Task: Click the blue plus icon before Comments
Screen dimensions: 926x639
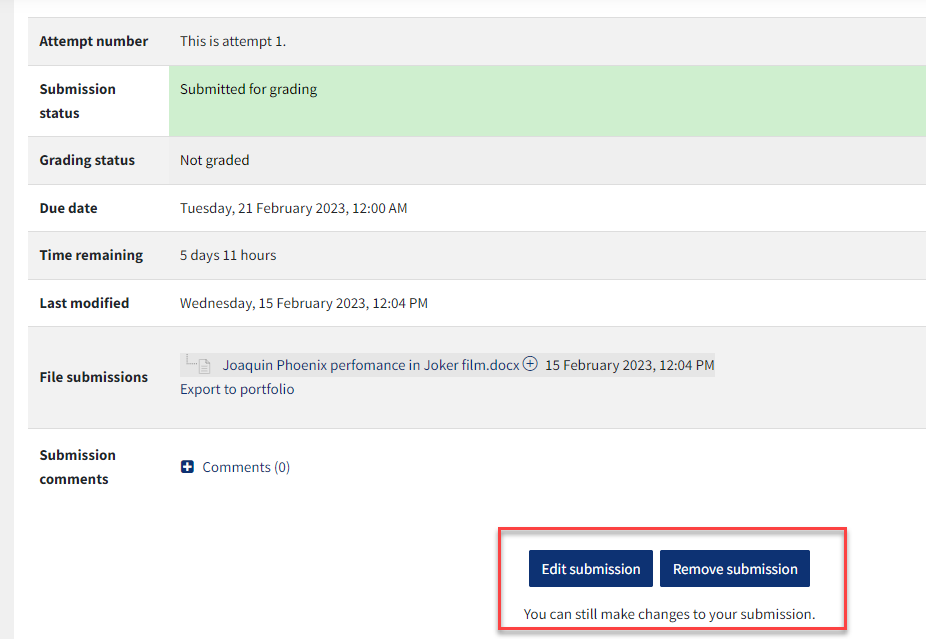Action: click(187, 466)
